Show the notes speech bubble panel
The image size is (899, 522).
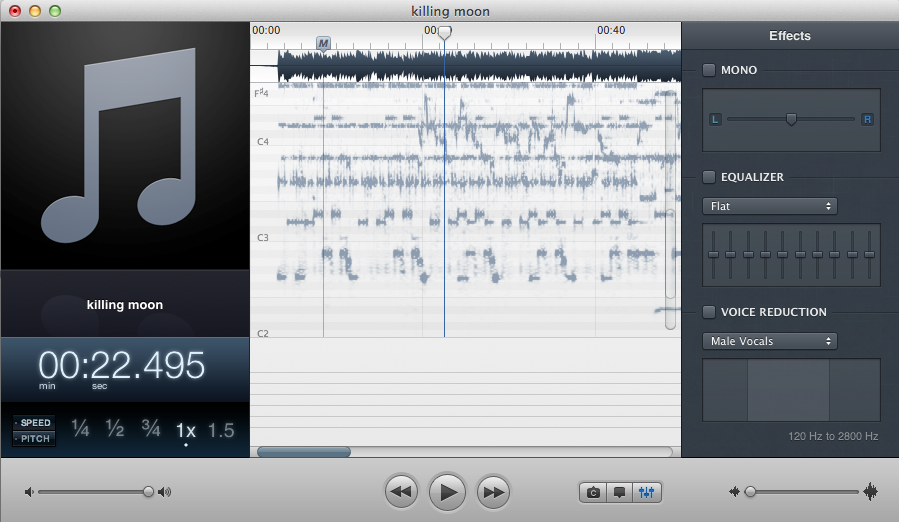620,492
